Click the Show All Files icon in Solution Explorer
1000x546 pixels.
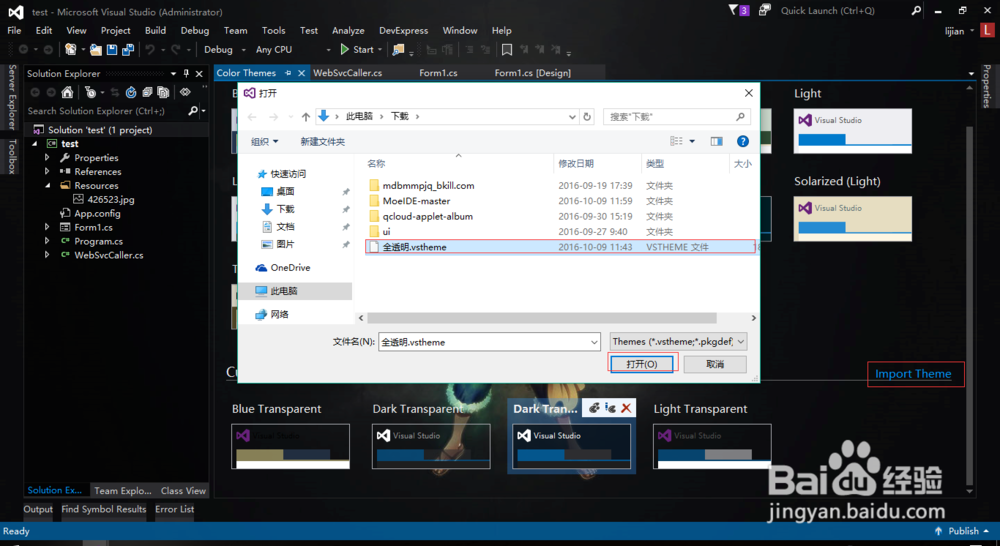163,92
